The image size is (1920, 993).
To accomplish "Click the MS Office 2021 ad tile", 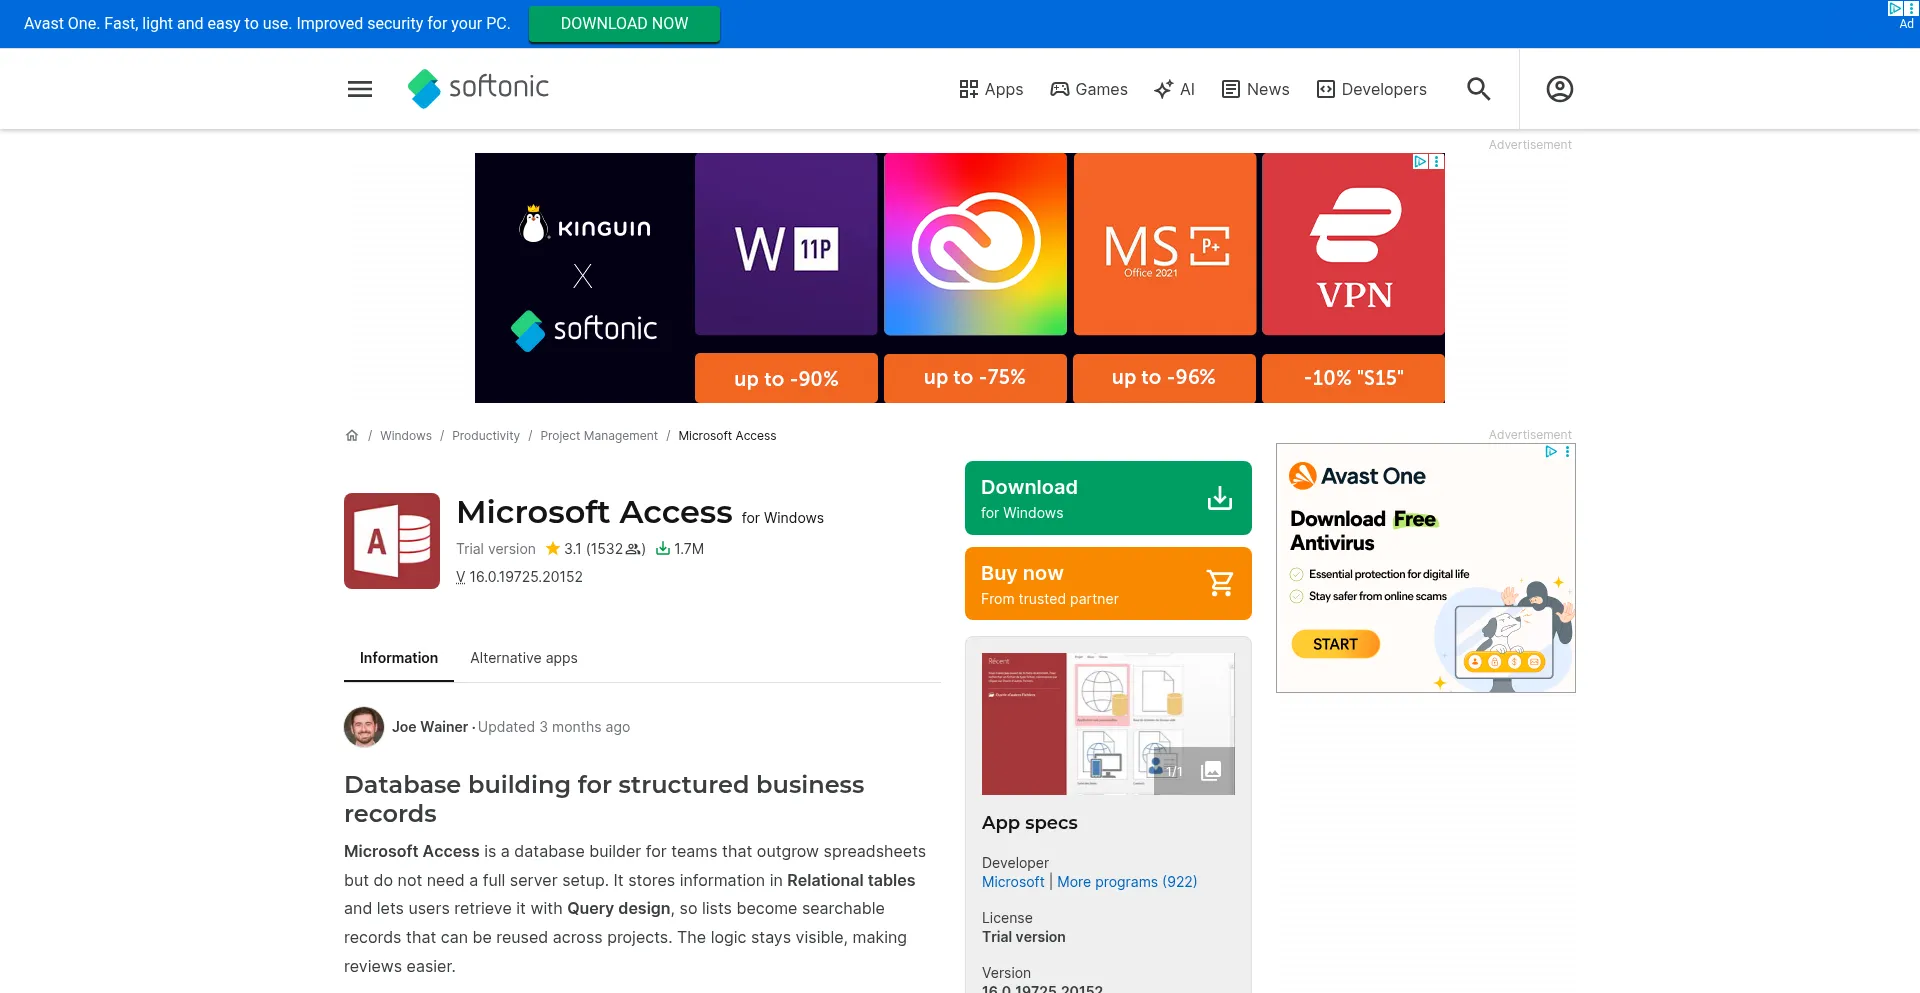I will pyautogui.click(x=1165, y=244).
